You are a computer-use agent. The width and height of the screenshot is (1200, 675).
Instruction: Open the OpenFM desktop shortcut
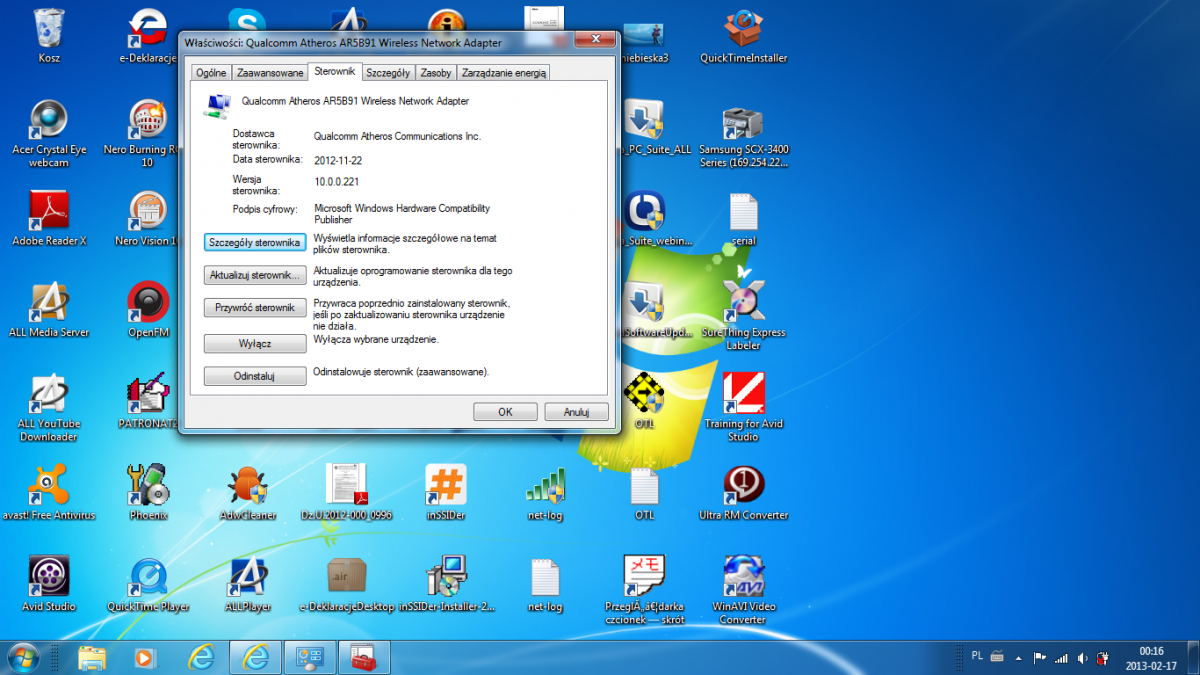tap(148, 308)
